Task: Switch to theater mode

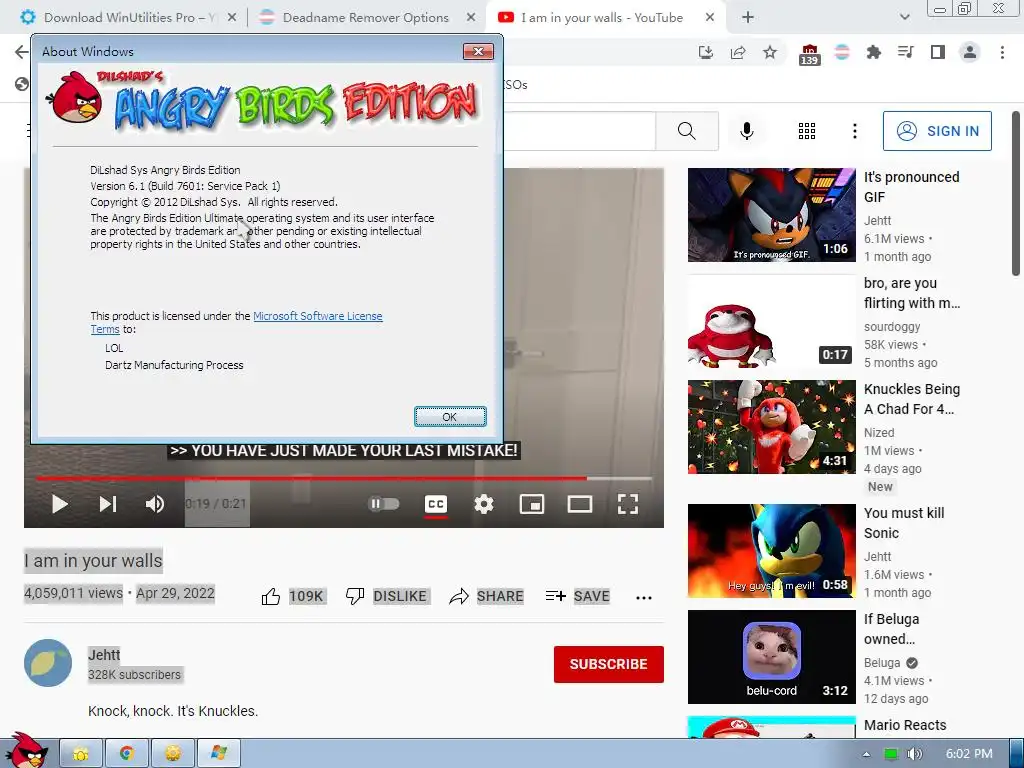Action: click(579, 504)
